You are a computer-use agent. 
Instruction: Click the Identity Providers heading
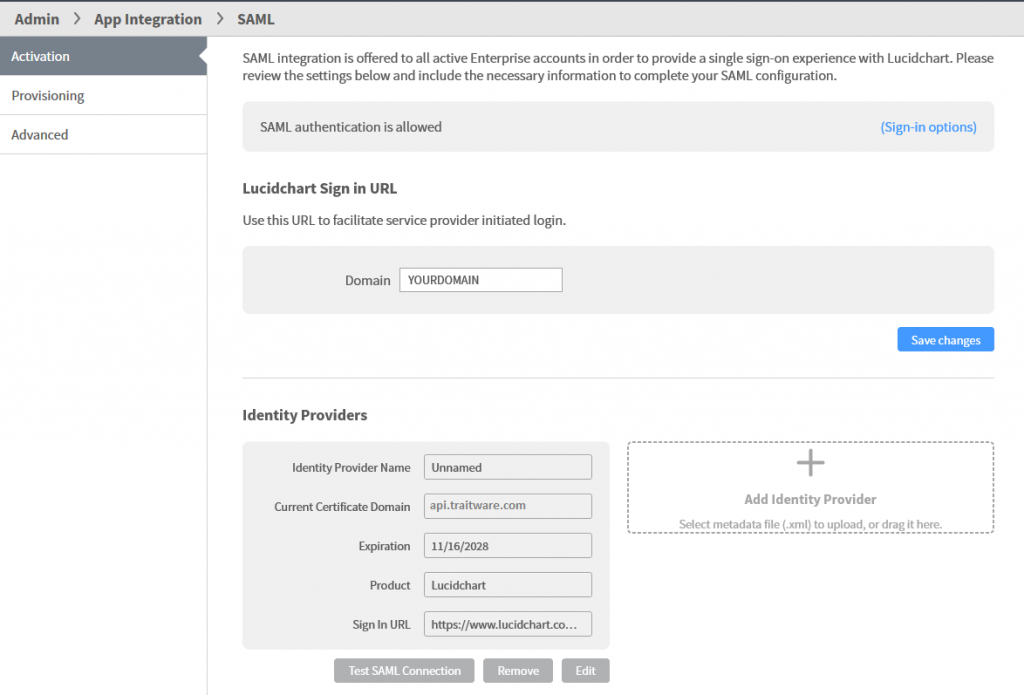304,415
